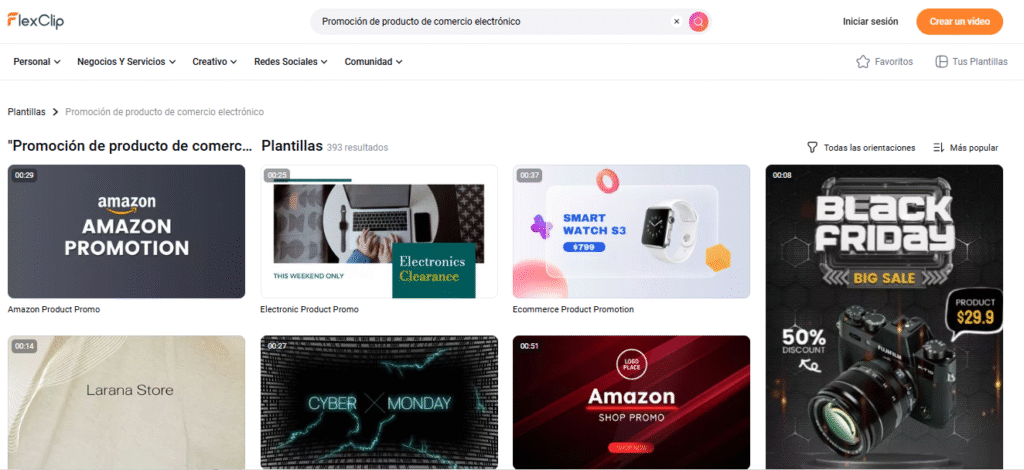This screenshot has height=470, width=1024.
Task: Open the Amazon Product Promo thumbnail
Action: tap(126, 231)
